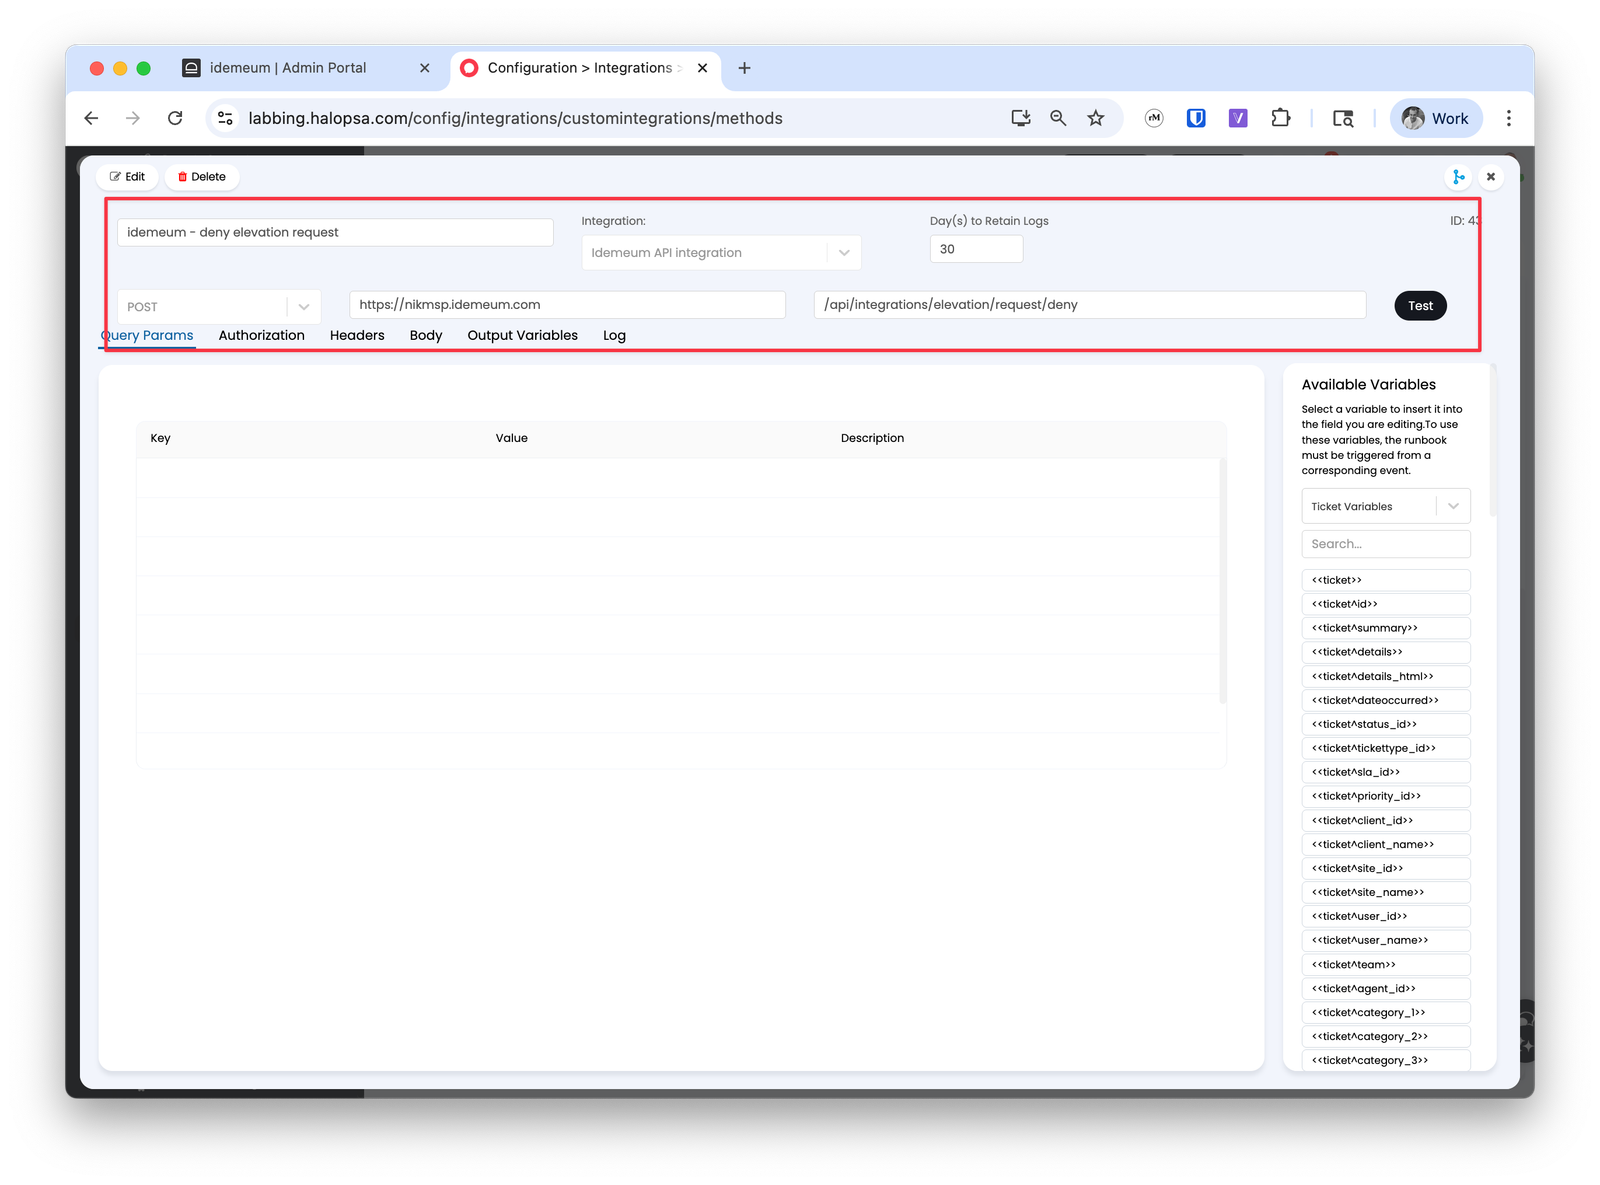Insert the <<ticket^sla_id>> variable
This screenshot has width=1600, height=1185.
click(1386, 772)
